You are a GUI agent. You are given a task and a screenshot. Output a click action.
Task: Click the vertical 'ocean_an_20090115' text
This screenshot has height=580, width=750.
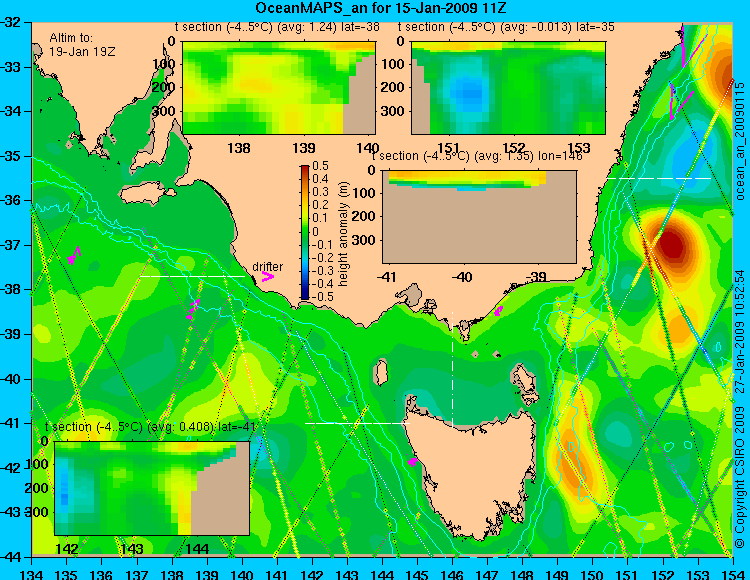pos(740,141)
